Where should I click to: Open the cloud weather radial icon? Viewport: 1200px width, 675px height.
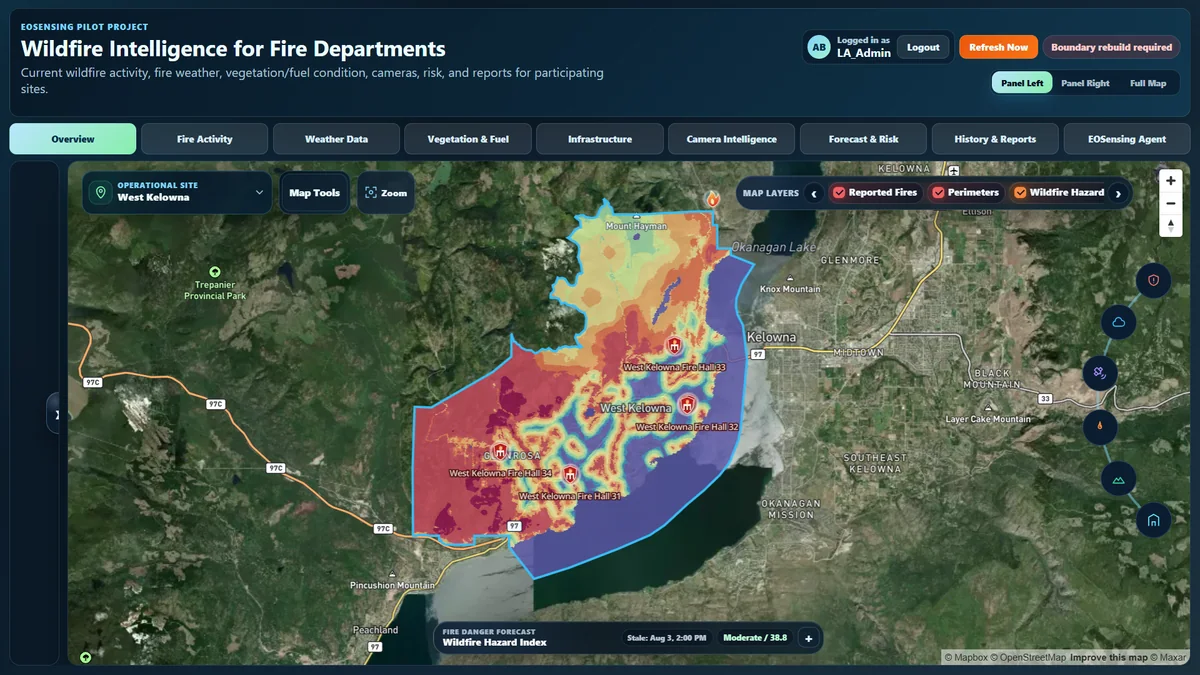[x=1118, y=322]
